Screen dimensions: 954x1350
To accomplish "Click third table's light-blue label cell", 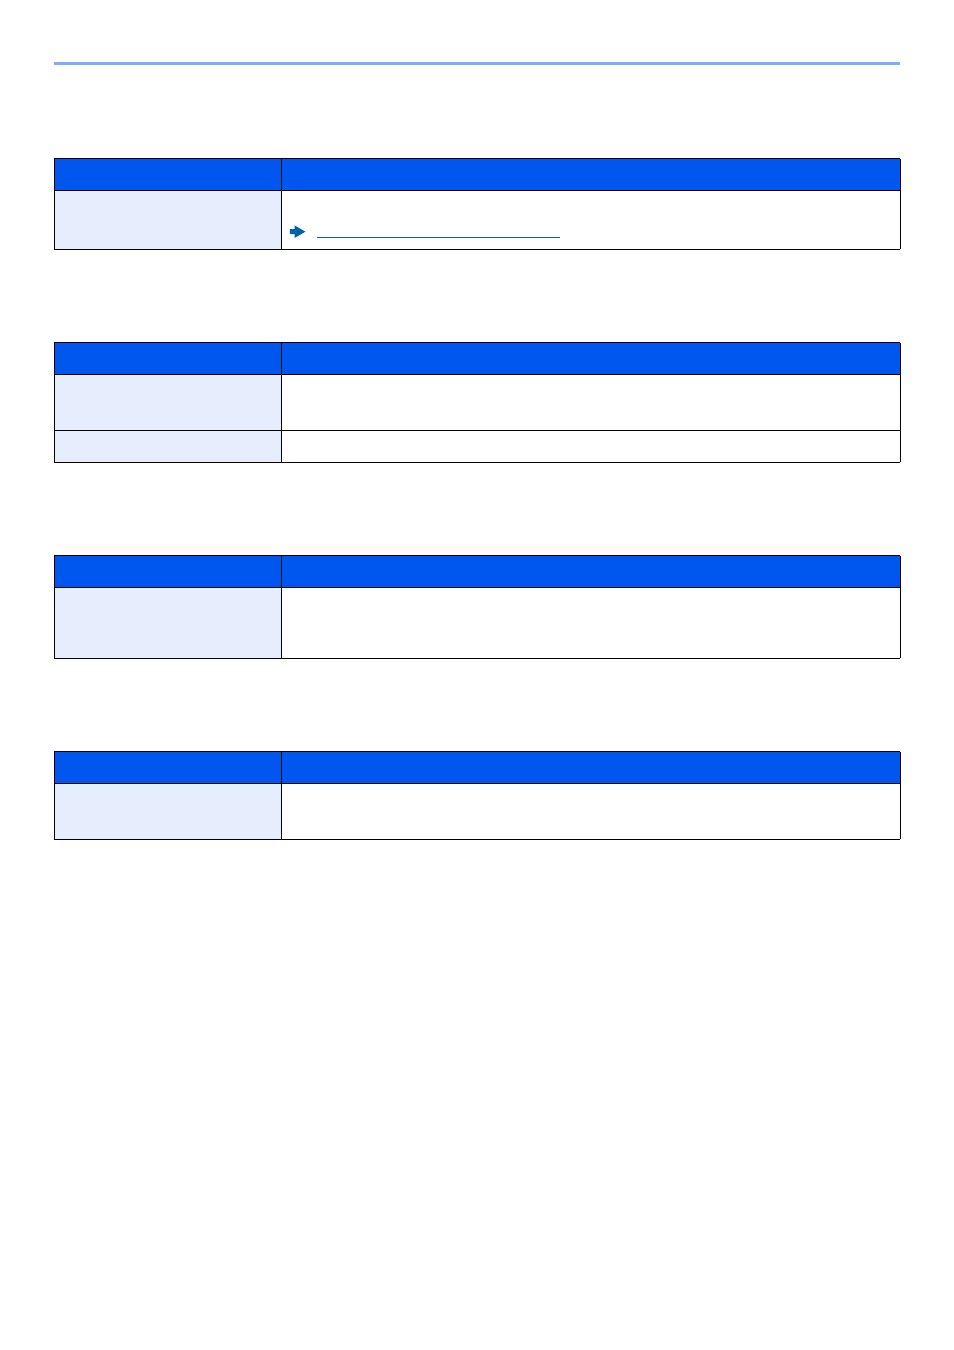I will tap(168, 623).
